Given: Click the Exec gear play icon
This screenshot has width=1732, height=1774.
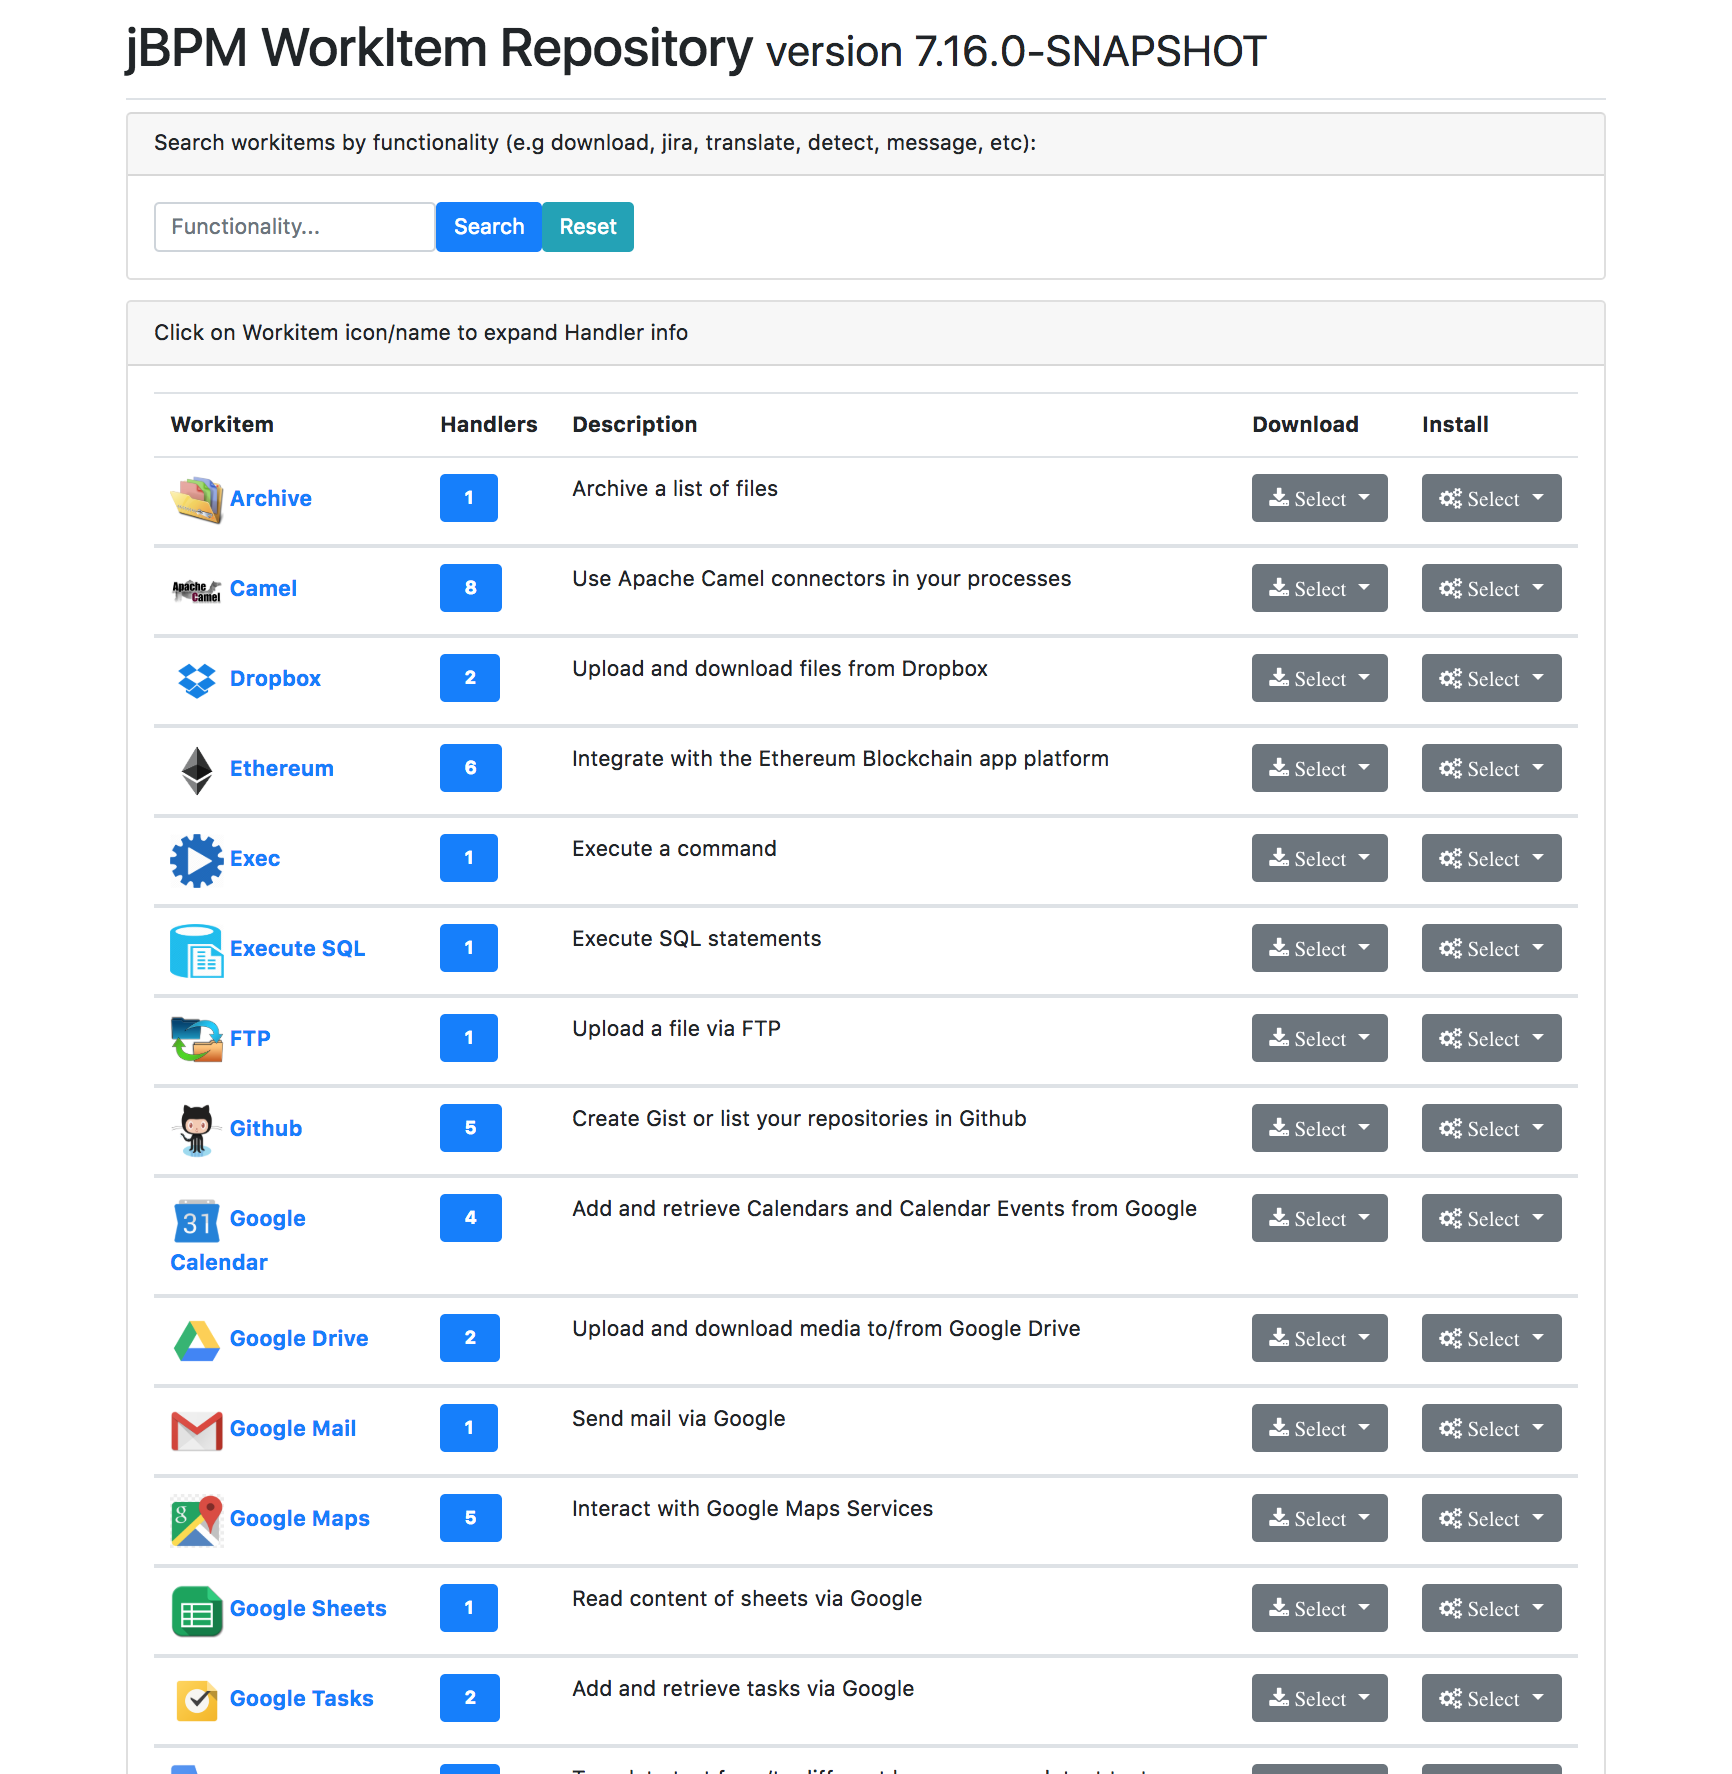Looking at the screenshot, I should coord(197,860).
